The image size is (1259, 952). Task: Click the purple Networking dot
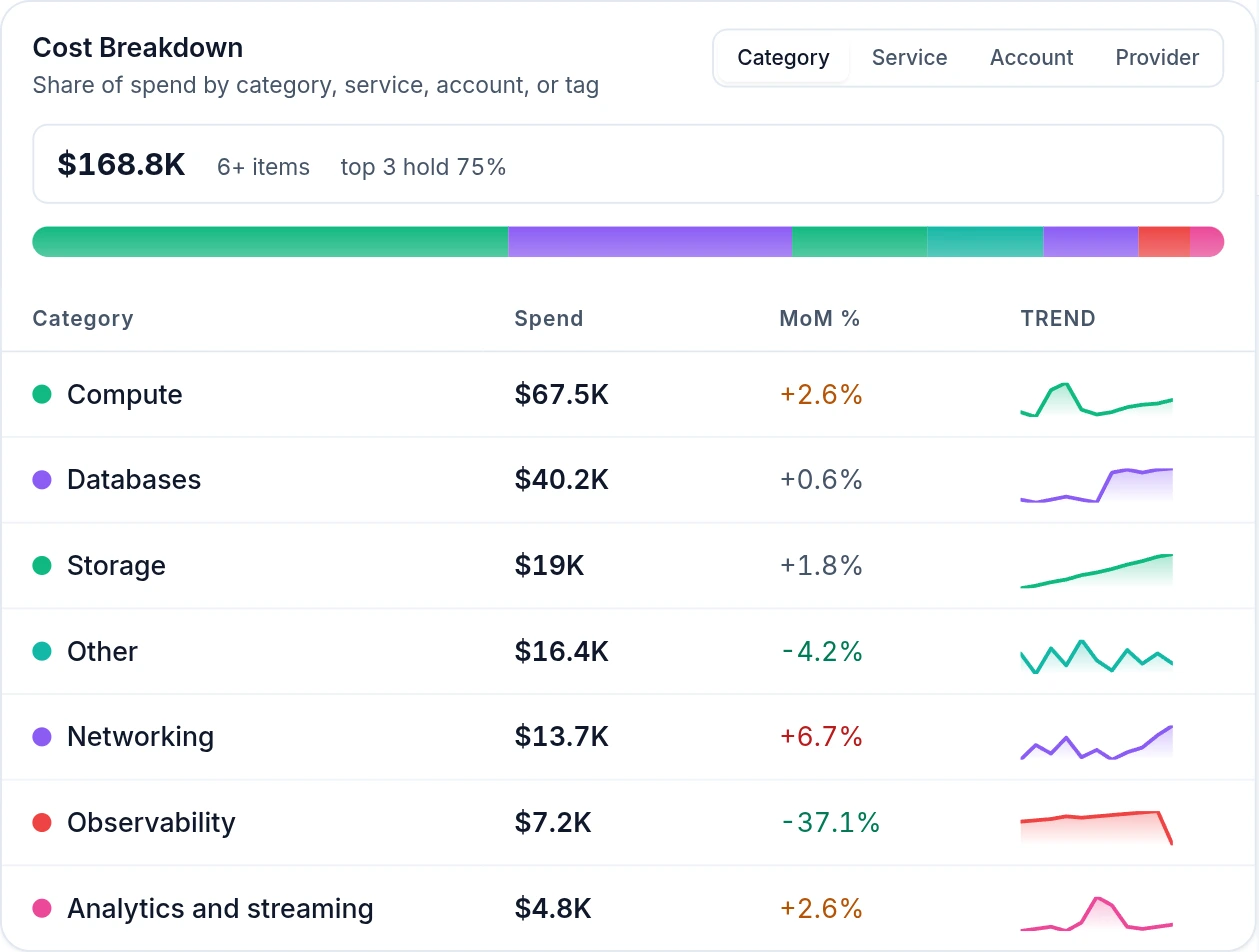(x=42, y=737)
